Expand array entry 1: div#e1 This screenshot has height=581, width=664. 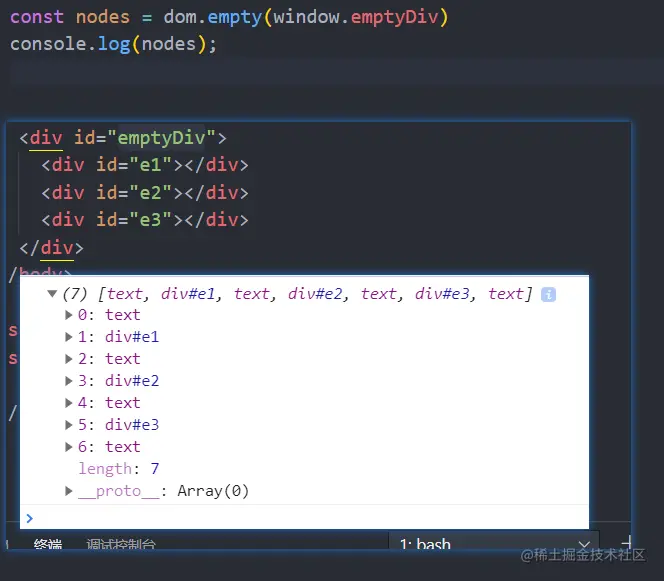point(68,337)
